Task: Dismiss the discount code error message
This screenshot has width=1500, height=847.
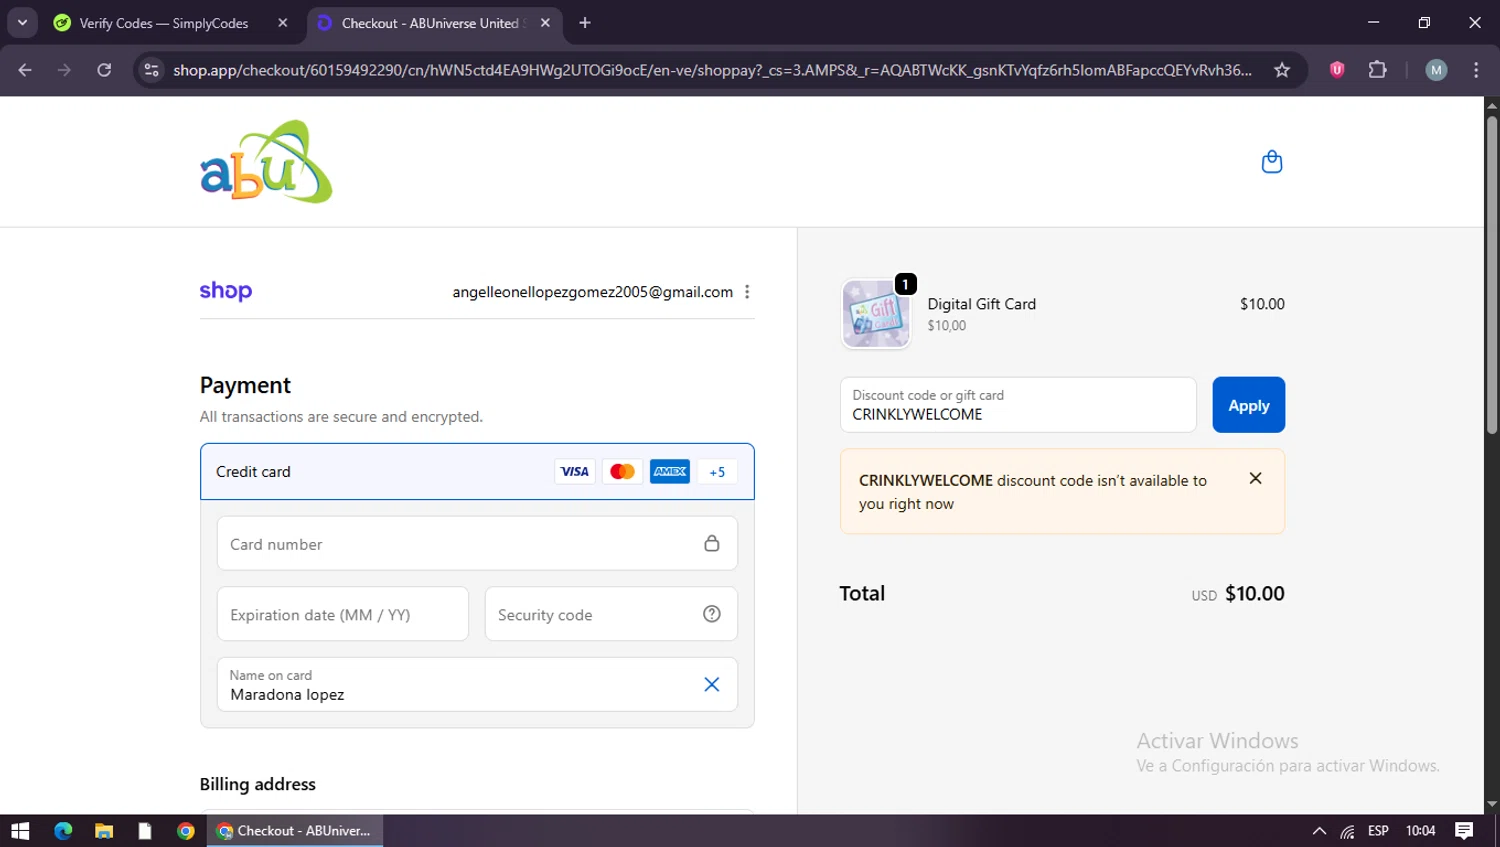Action: pyautogui.click(x=1255, y=479)
